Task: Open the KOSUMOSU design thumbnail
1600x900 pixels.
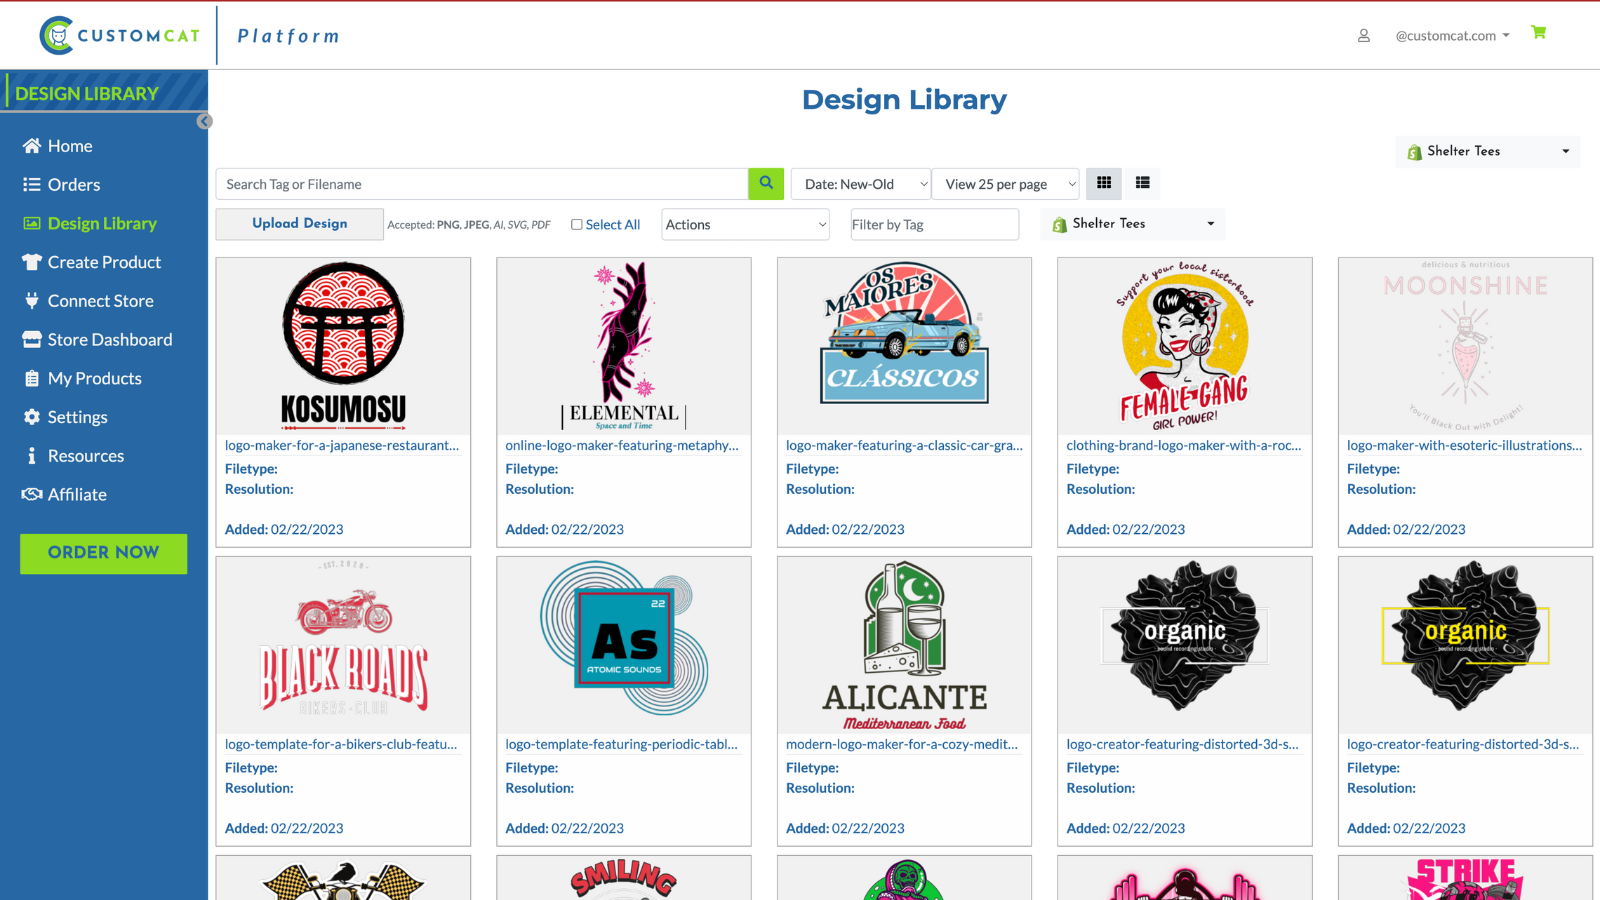Action: pos(343,345)
